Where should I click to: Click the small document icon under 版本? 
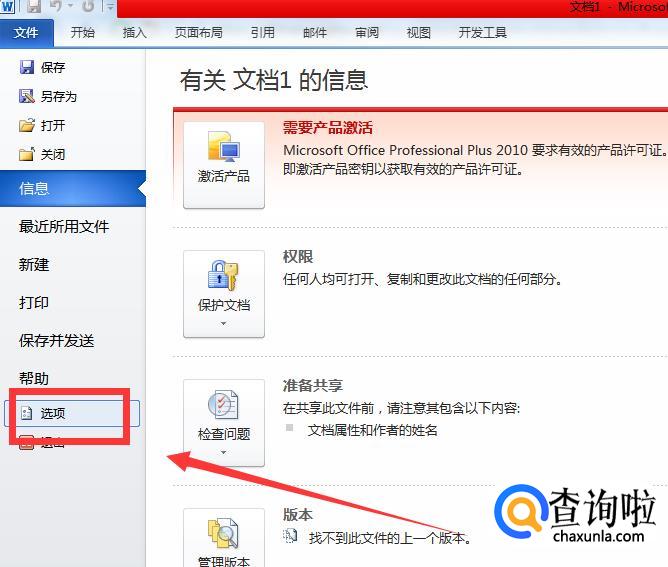coord(290,536)
